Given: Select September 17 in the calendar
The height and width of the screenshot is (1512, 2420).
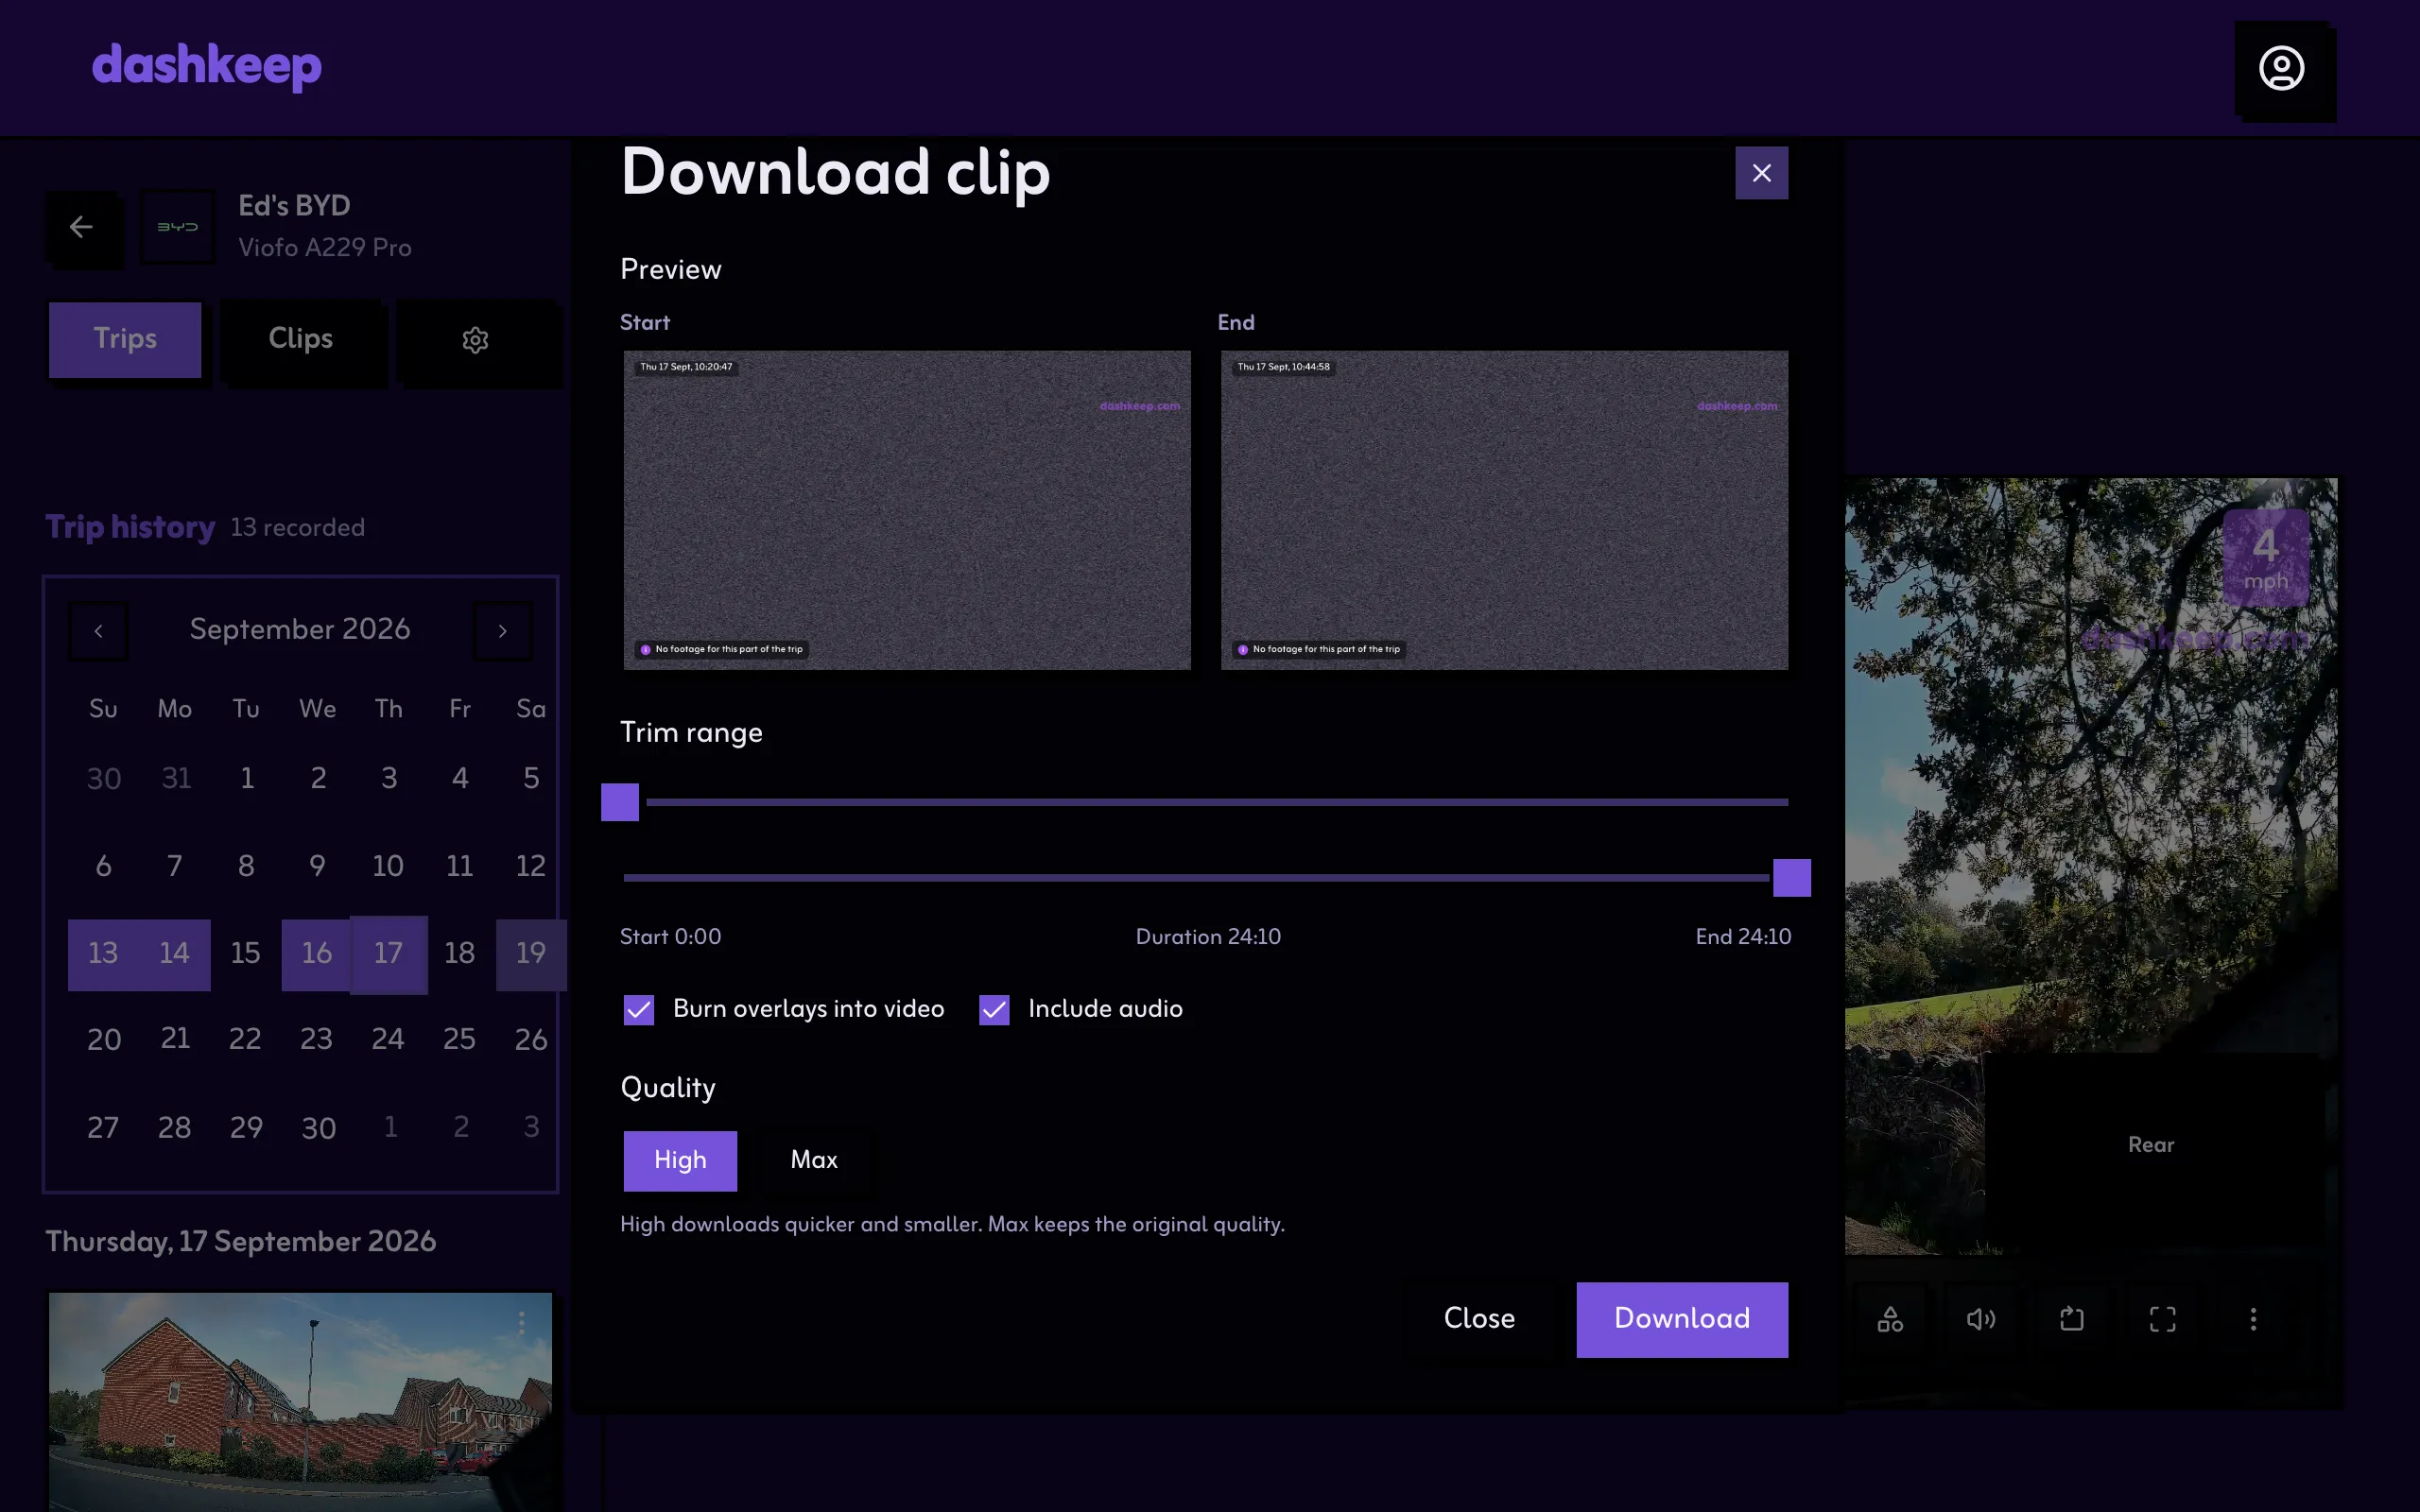Looking at the screenshot, I should [389, 954].
